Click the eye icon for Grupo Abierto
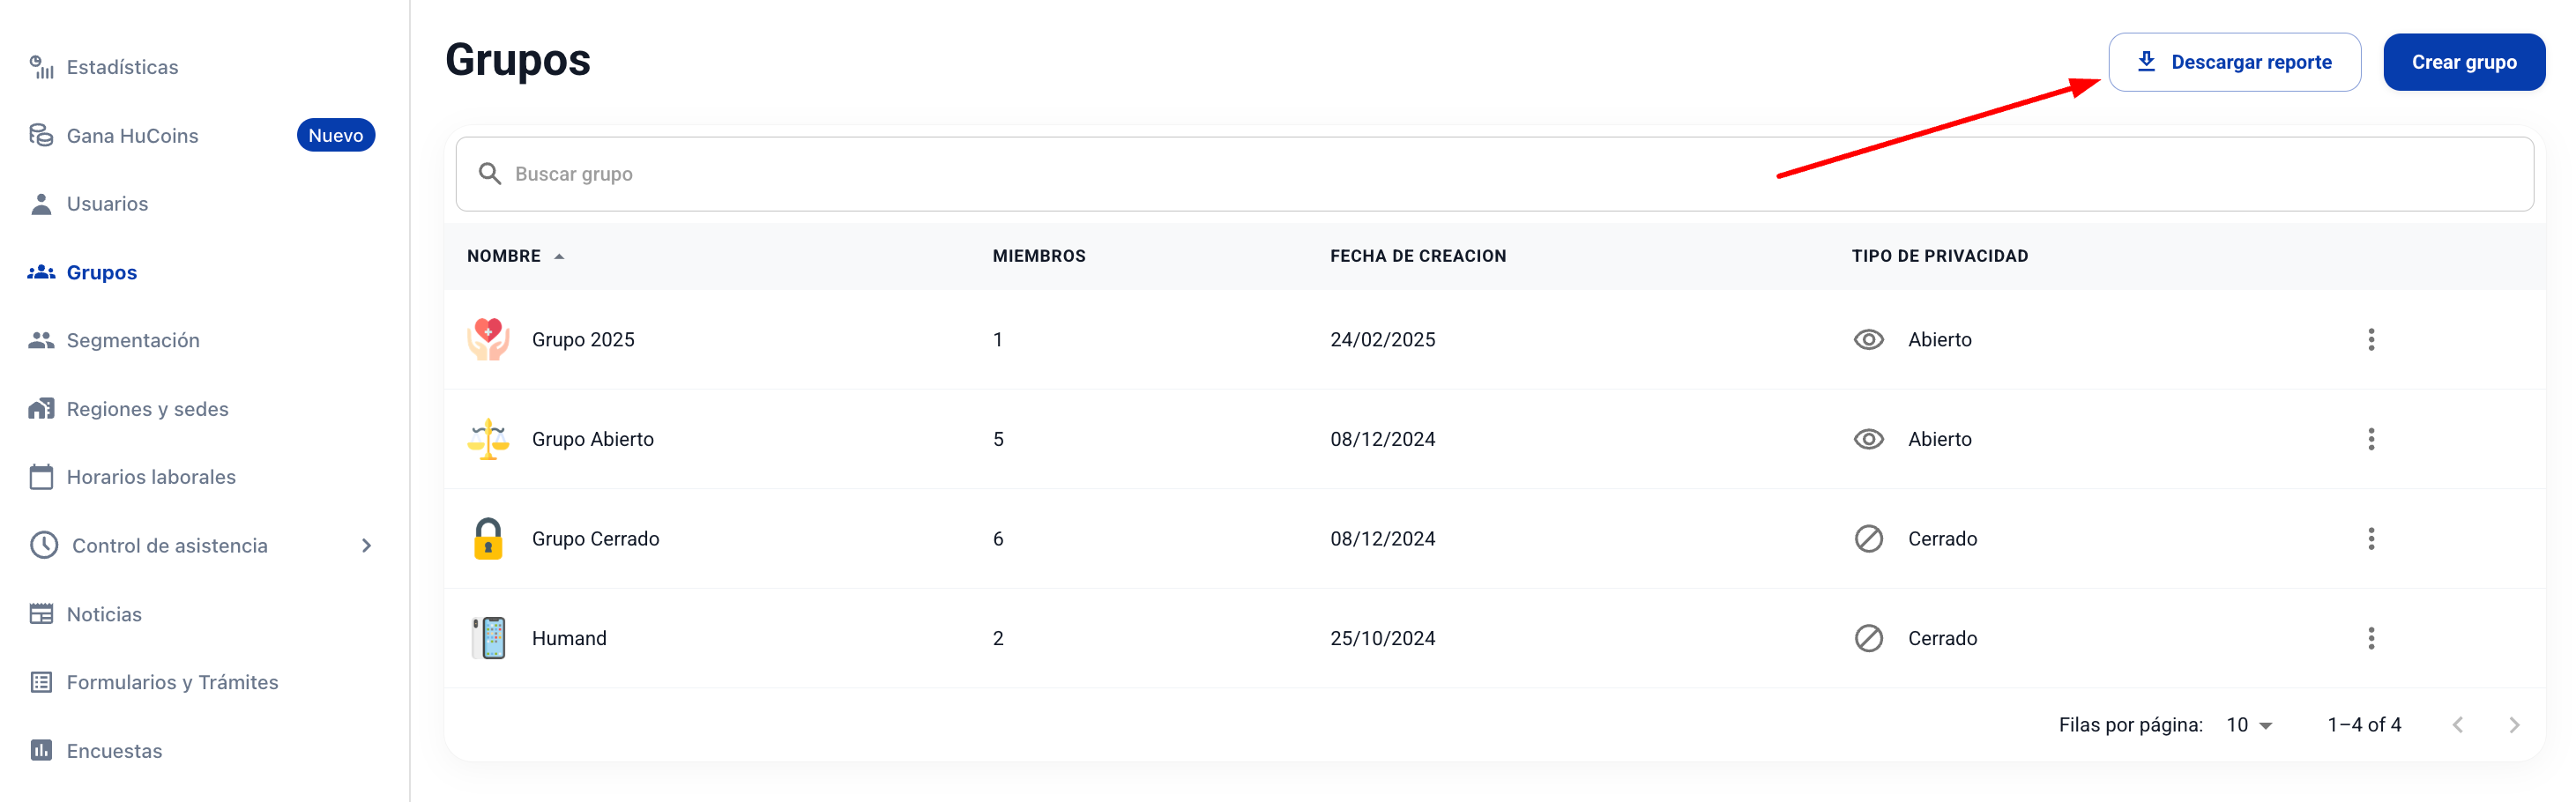 click(x=1868, y=439)
